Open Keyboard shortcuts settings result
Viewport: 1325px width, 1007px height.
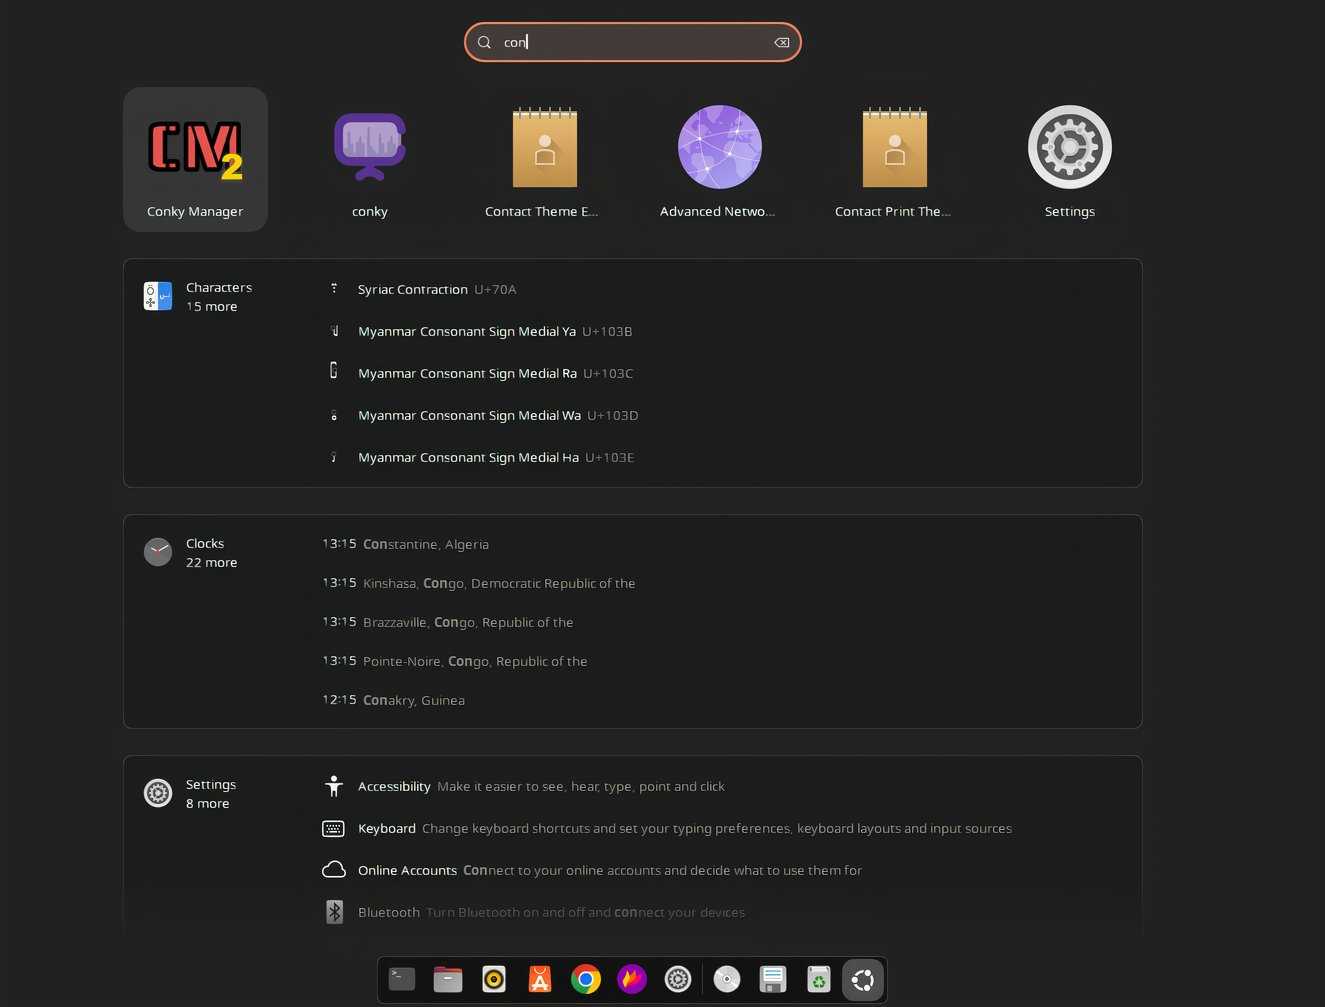[387, 828]
